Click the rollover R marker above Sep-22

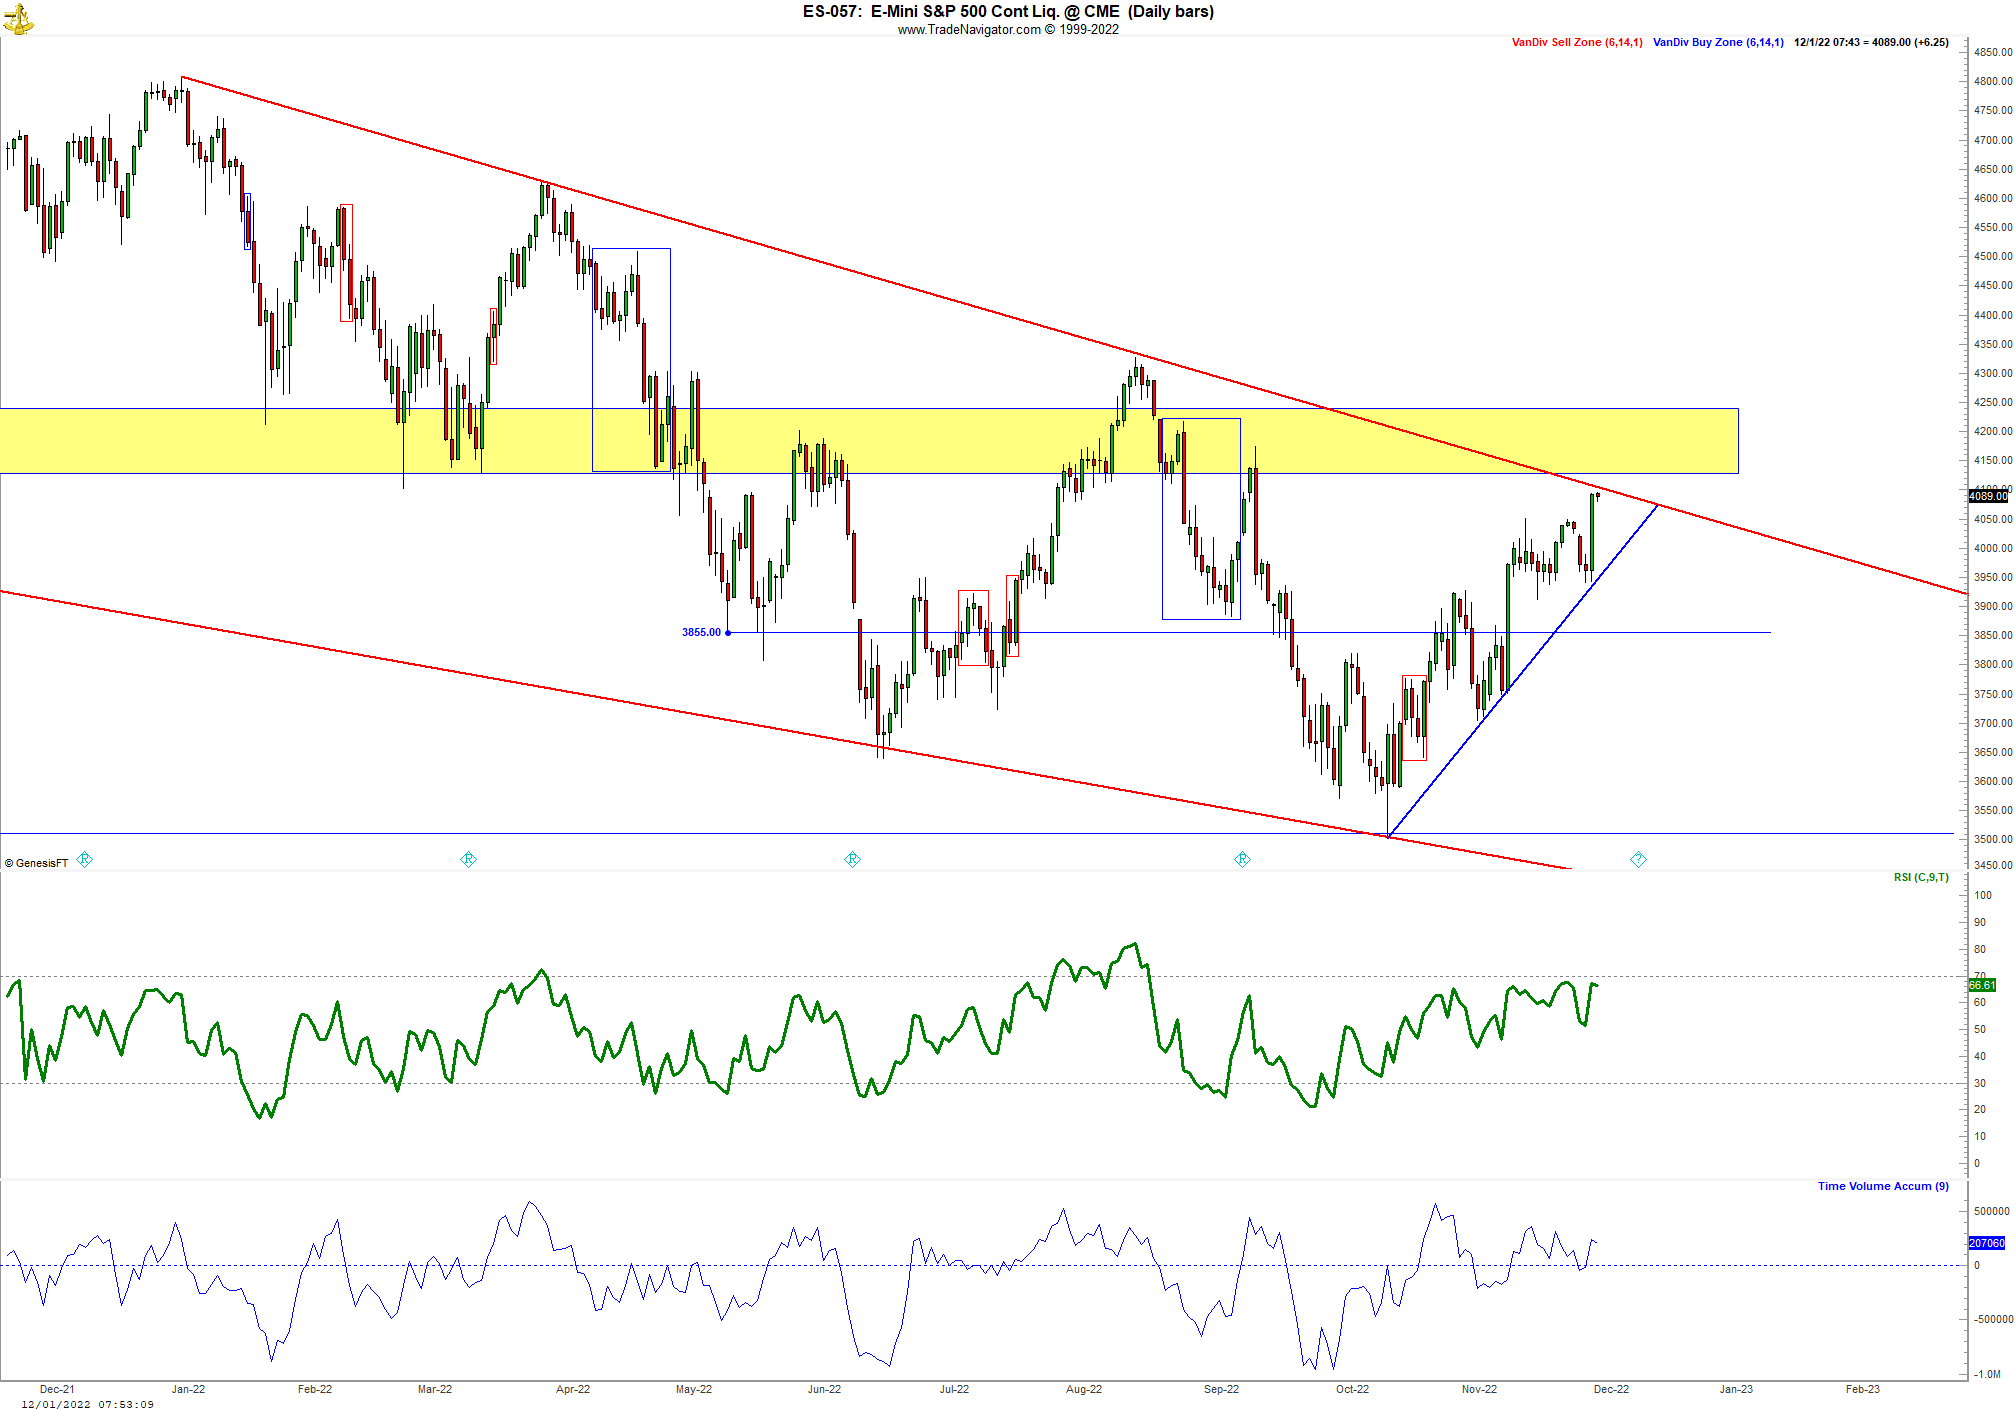pyautogui.click(x=1242, y=859)
